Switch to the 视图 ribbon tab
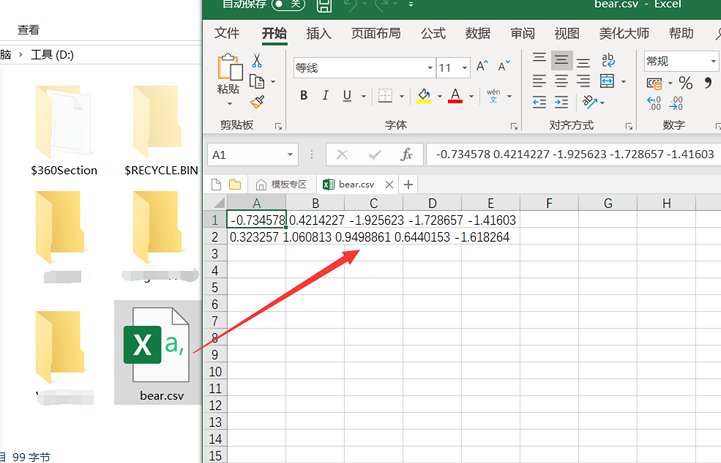This screenshot has width=721, height=463. pos(567,33)
